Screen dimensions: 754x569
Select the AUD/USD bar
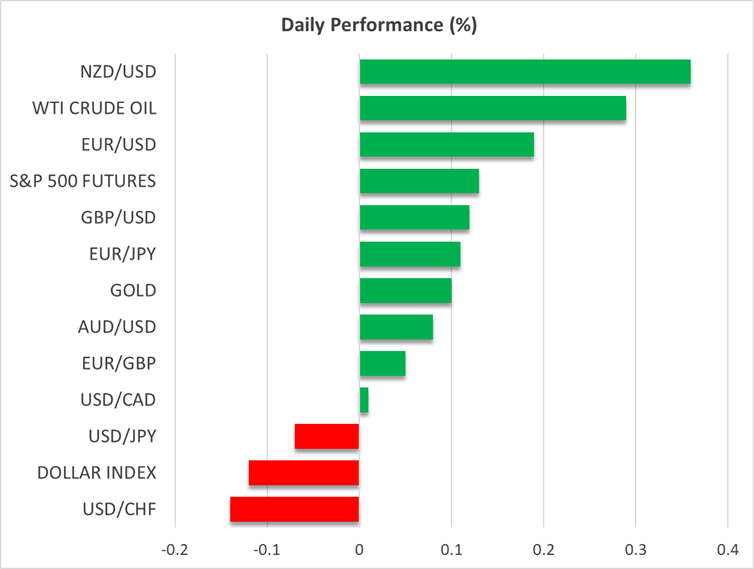coord(395,327)
